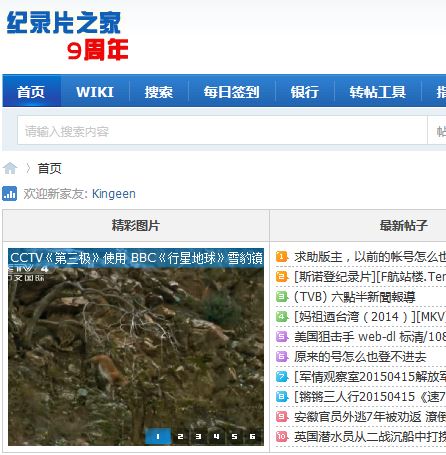
Task: Open the 纪录片之家 site logo
Action: click(x=68, y=35)
